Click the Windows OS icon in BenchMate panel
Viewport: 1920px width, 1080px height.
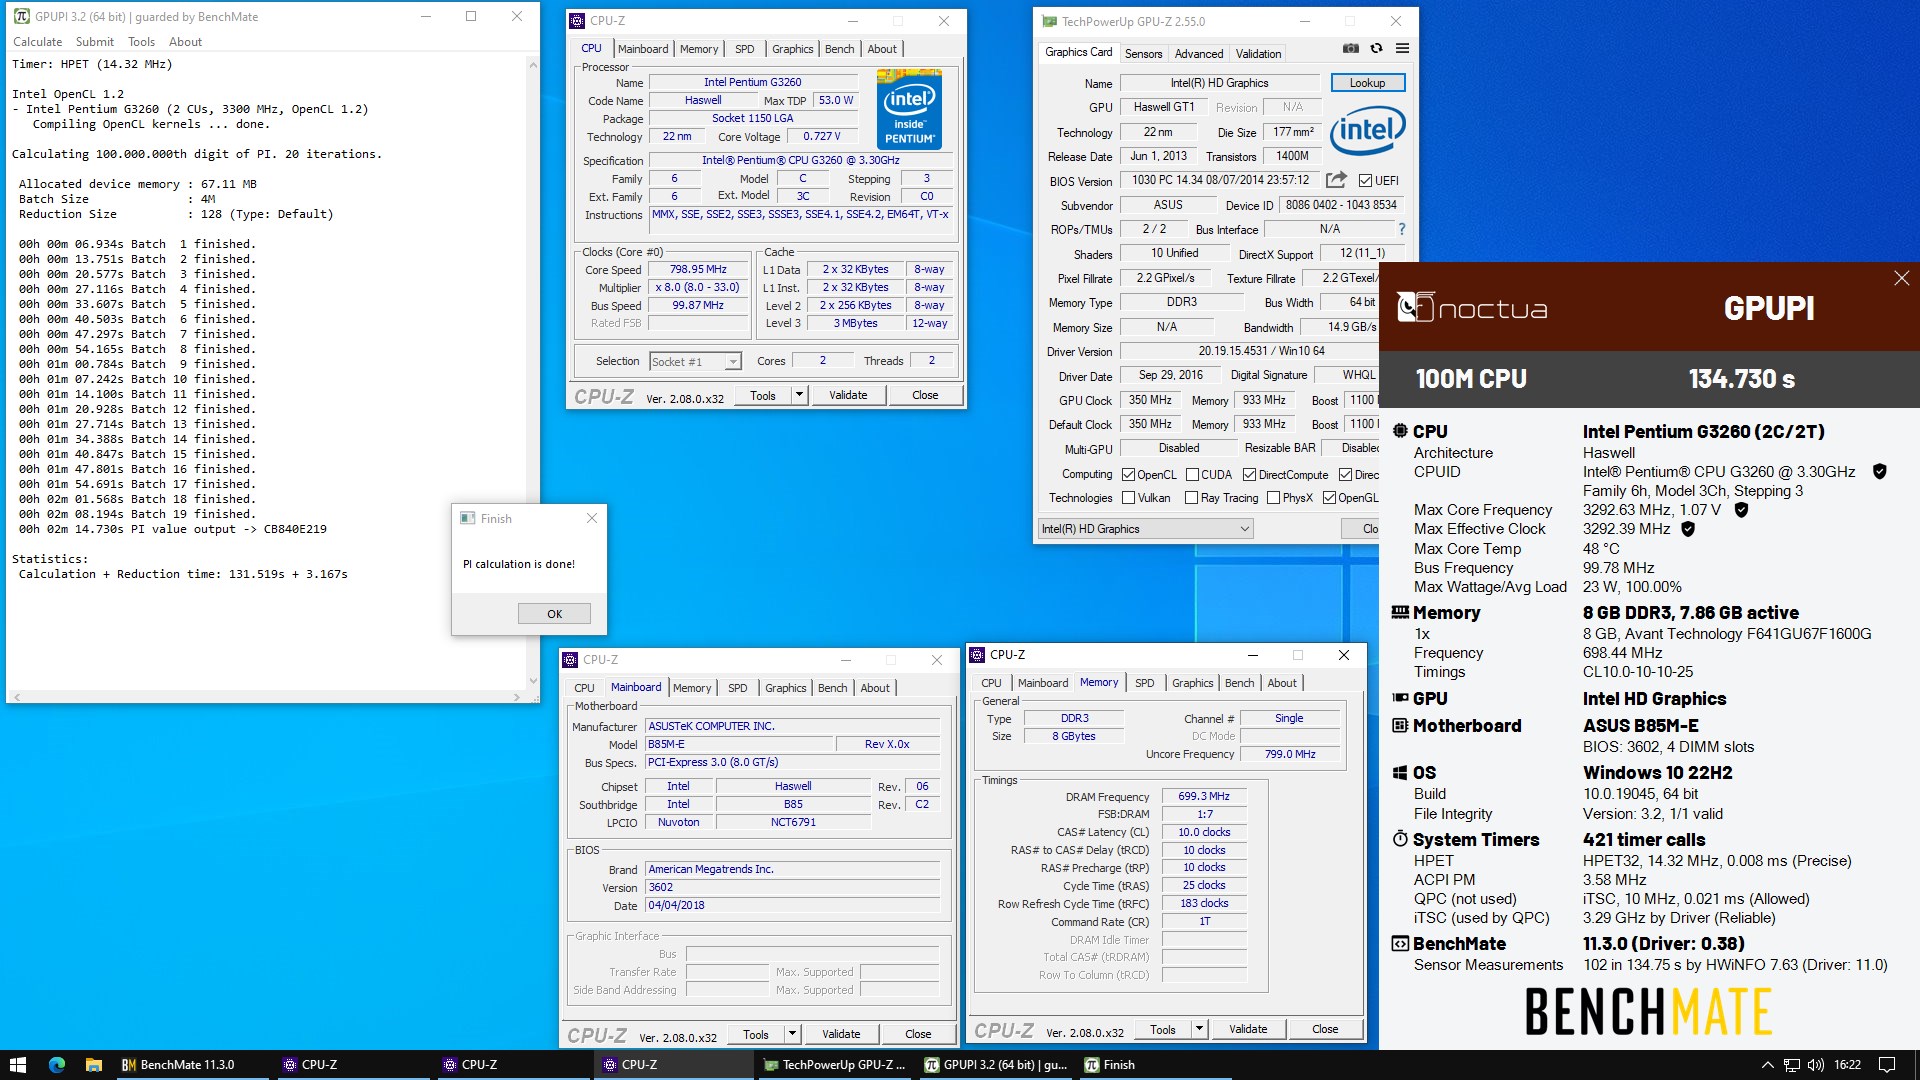(x=1400, y=772)
